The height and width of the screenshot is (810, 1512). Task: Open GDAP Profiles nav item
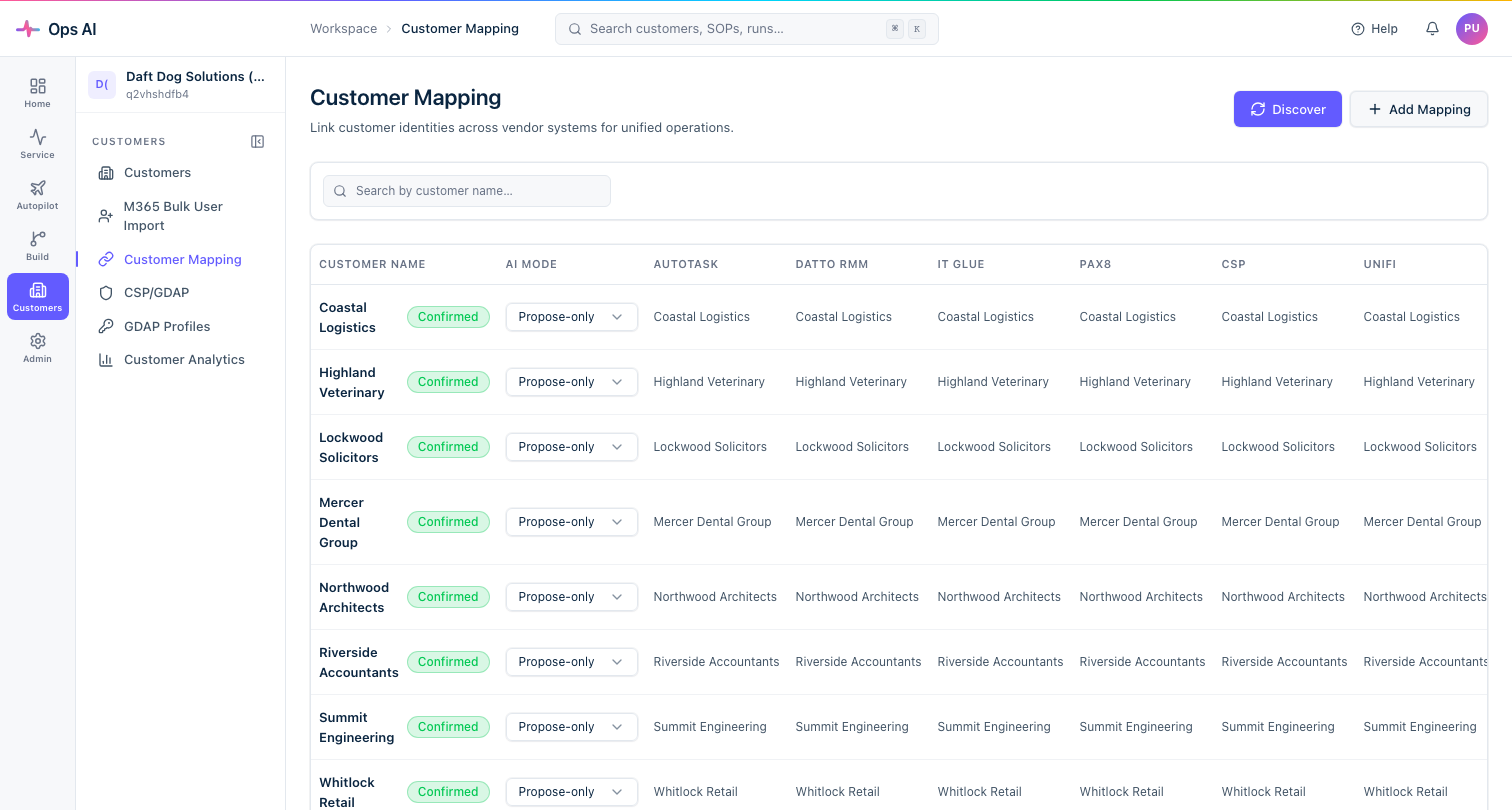point(180,326)
